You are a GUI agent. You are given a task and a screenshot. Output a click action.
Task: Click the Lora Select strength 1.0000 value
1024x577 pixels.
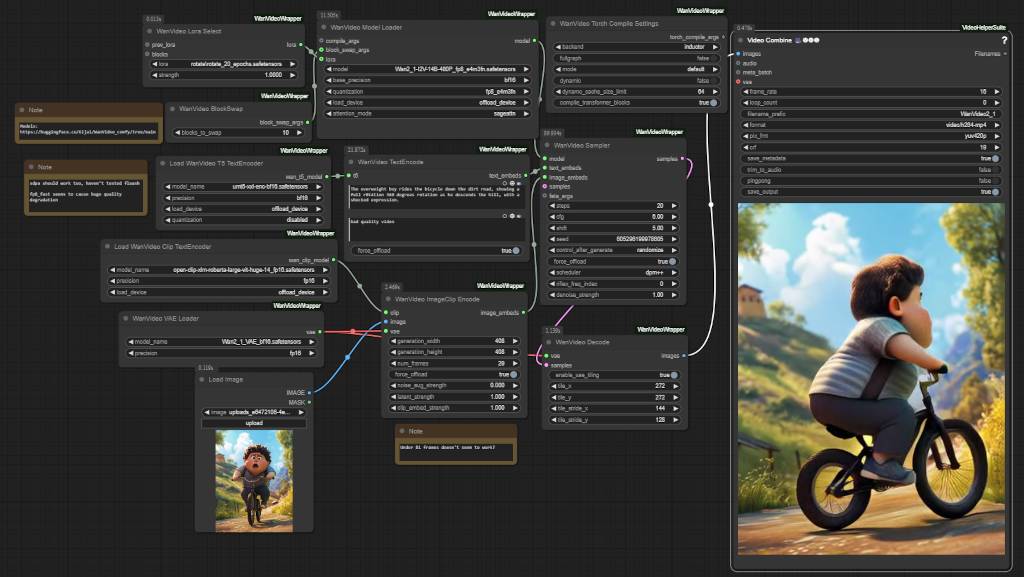[x=223, y=75]
